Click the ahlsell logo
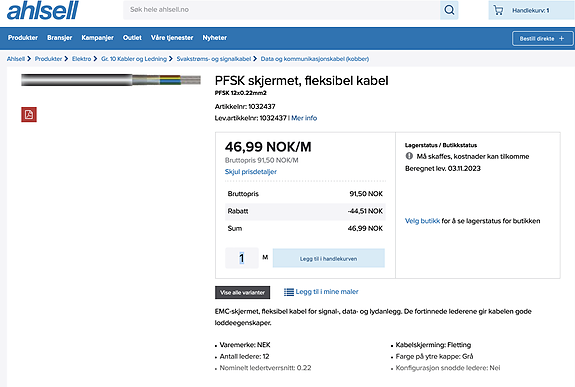The height and width of the screenshot is (387, 575). click(43, 10)
